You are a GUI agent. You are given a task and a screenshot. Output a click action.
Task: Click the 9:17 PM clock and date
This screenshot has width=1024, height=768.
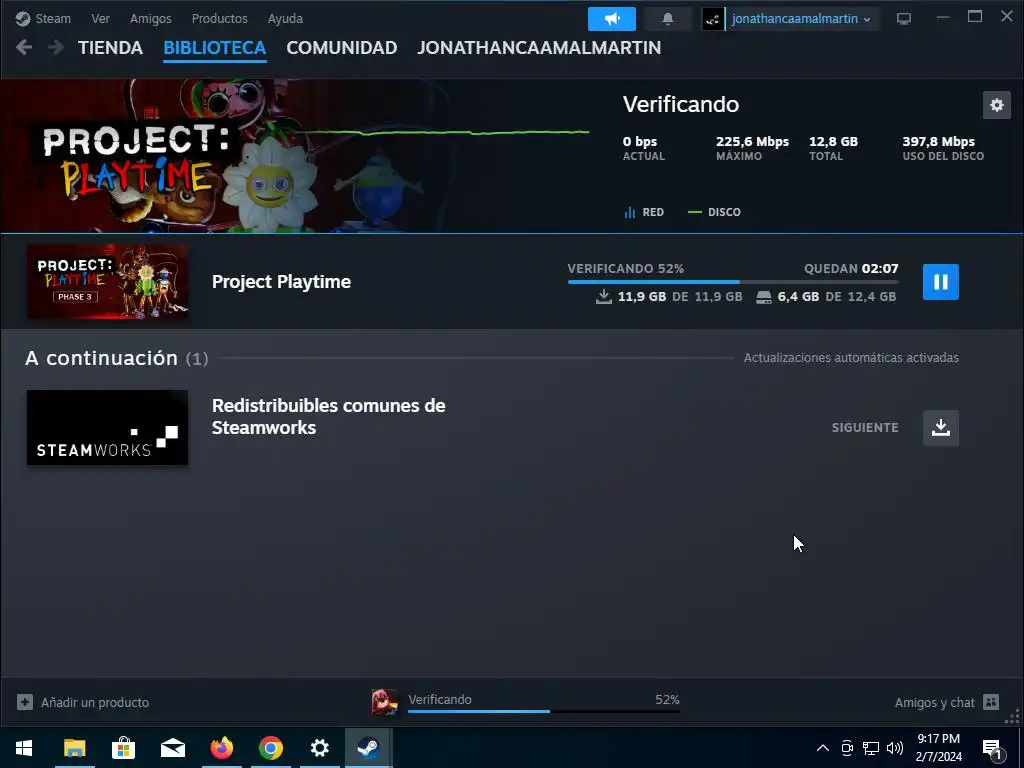[x=938, y=748]
